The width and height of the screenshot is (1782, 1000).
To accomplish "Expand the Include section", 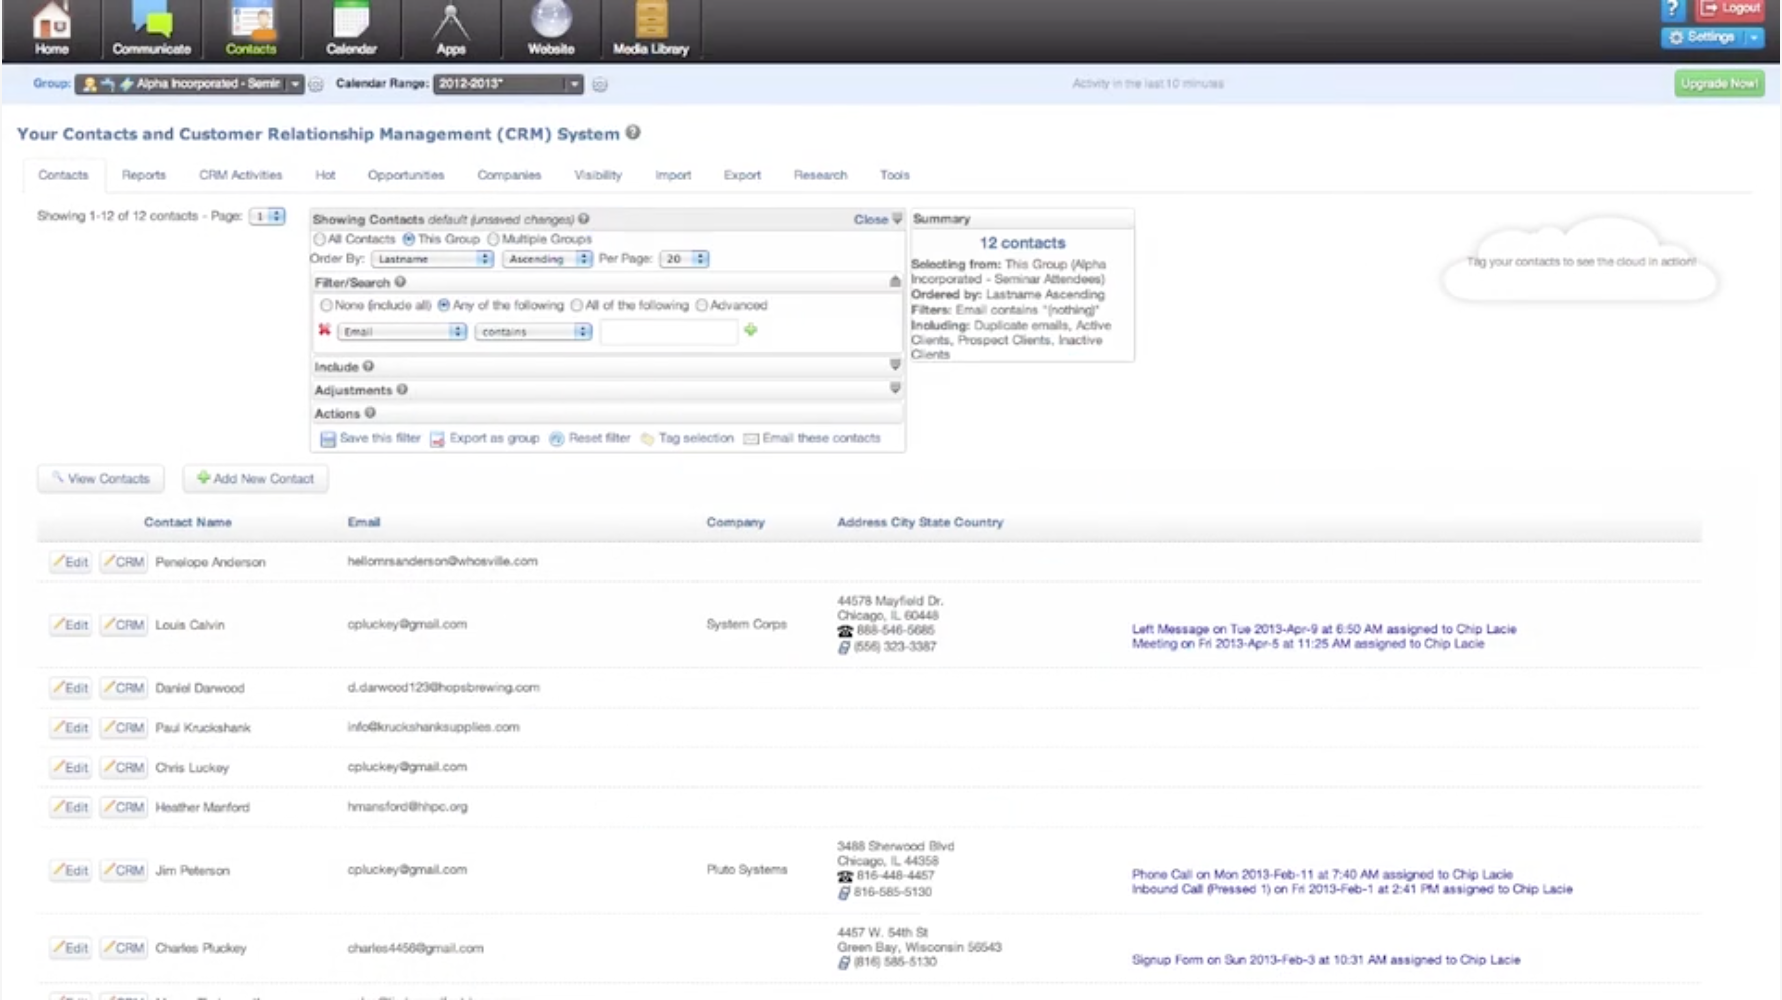I will [894, 366].
